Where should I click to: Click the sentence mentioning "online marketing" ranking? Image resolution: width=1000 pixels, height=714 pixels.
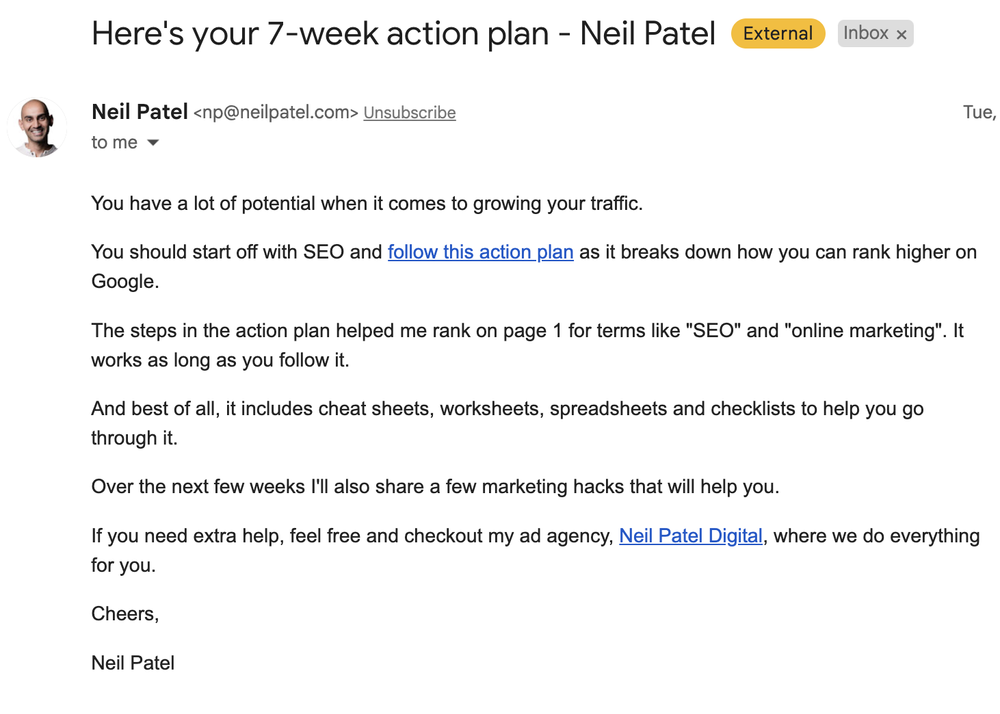[527, 331]
